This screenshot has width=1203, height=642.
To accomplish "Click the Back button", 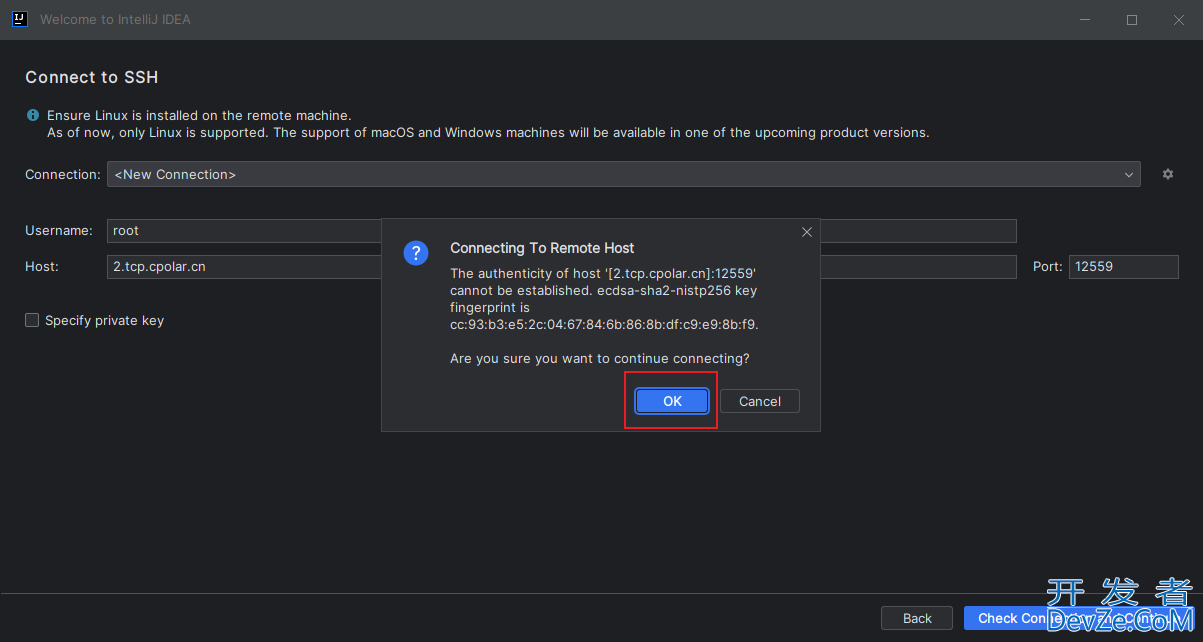I will (x=917, y=618).
